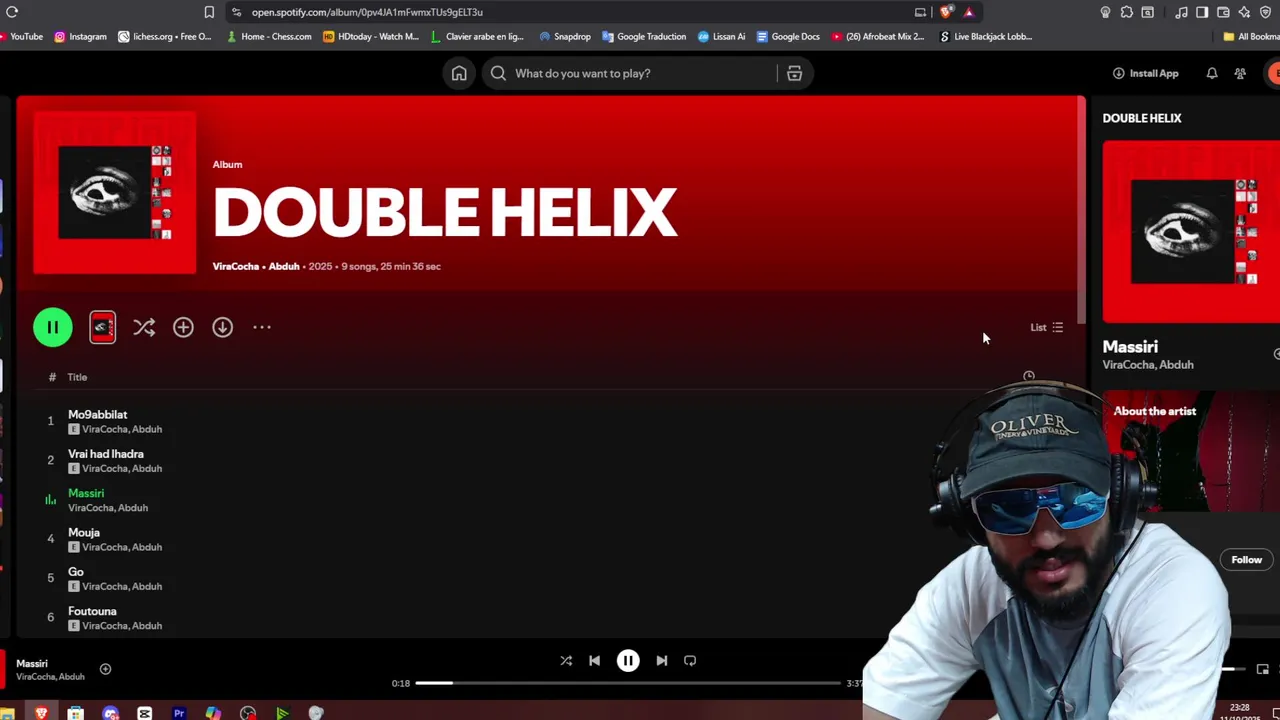This screenshot has width=1280, height=720.
Task: Reload the page
Action: [x=12, y=12]
